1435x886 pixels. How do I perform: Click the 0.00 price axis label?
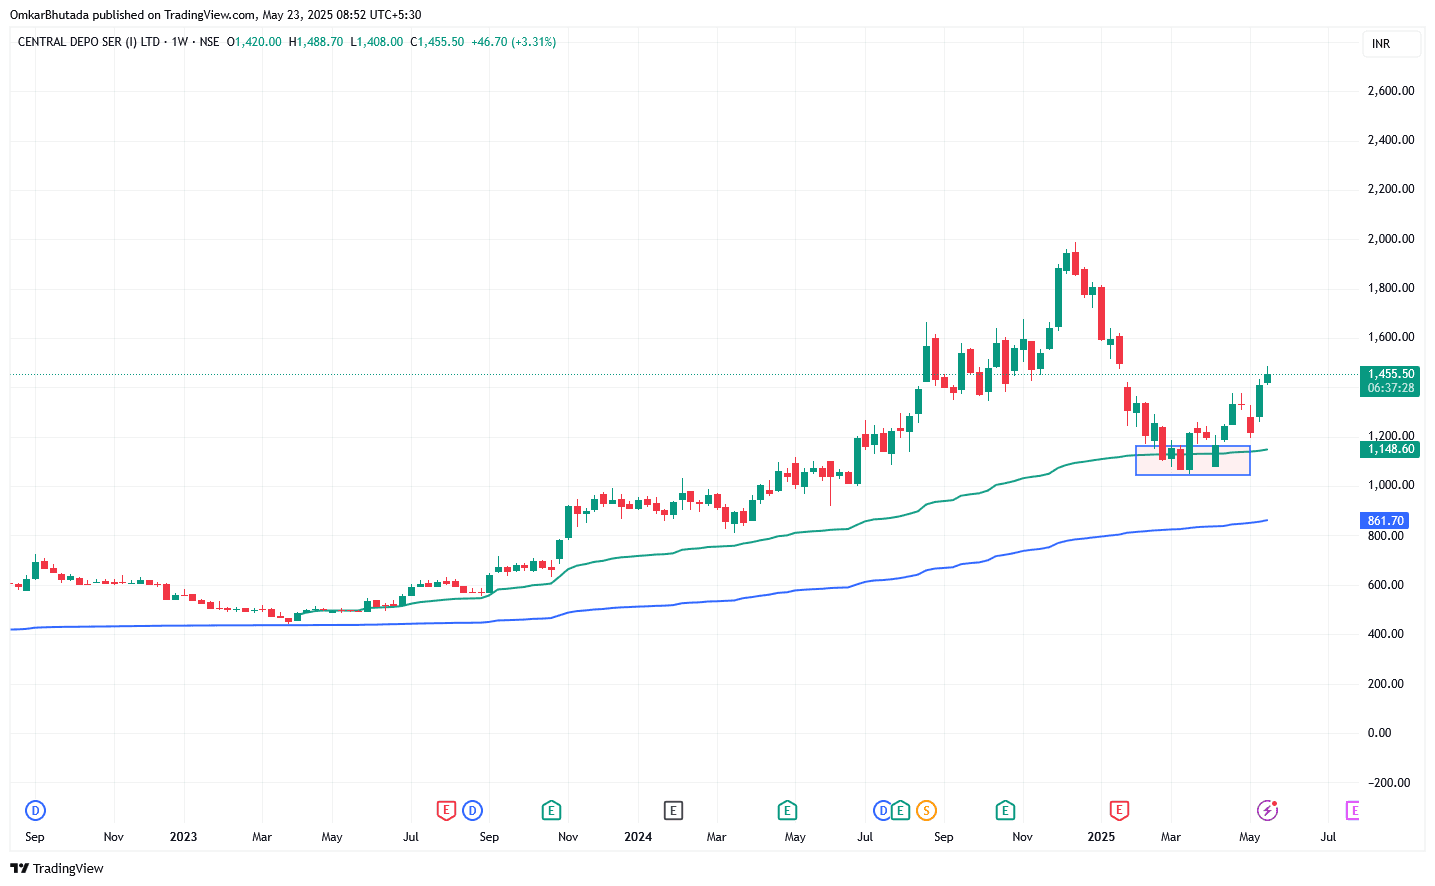[1379, 733]
